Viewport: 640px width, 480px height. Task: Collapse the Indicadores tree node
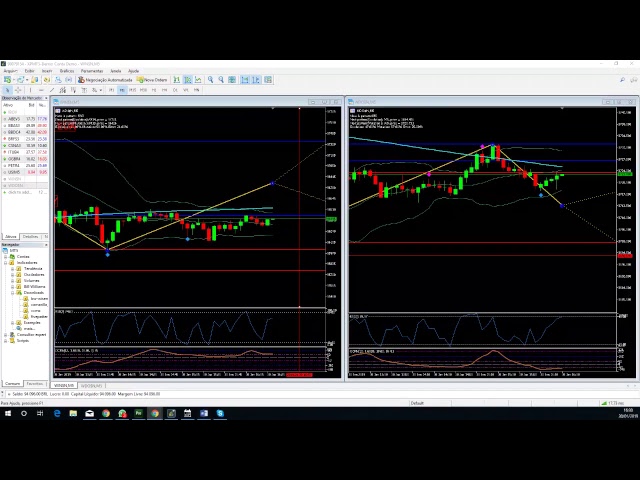click(x=6, y=263)
